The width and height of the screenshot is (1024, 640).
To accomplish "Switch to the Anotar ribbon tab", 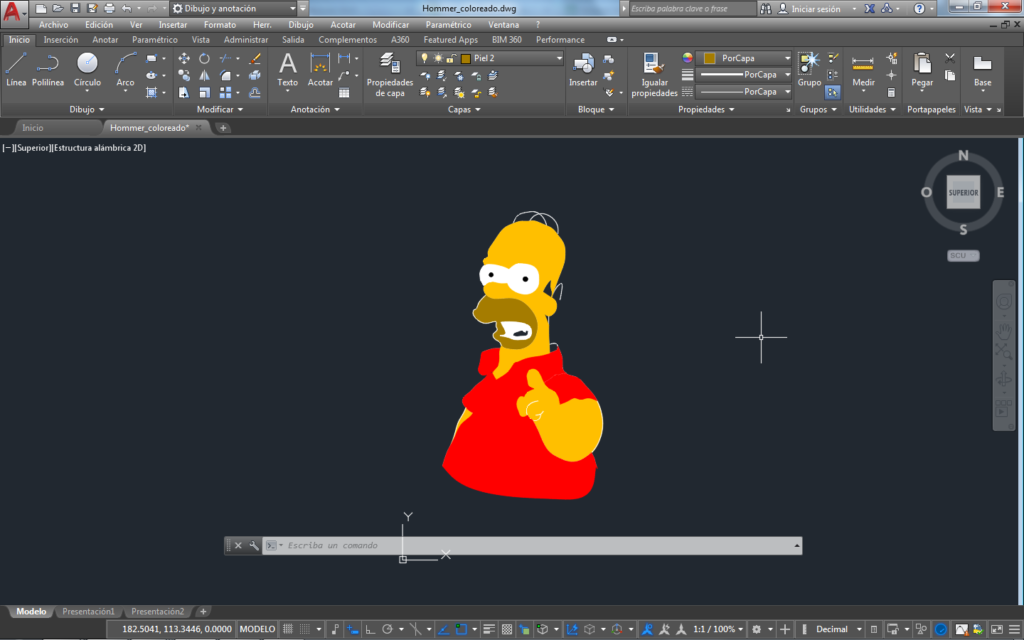I will pos(105,40).
